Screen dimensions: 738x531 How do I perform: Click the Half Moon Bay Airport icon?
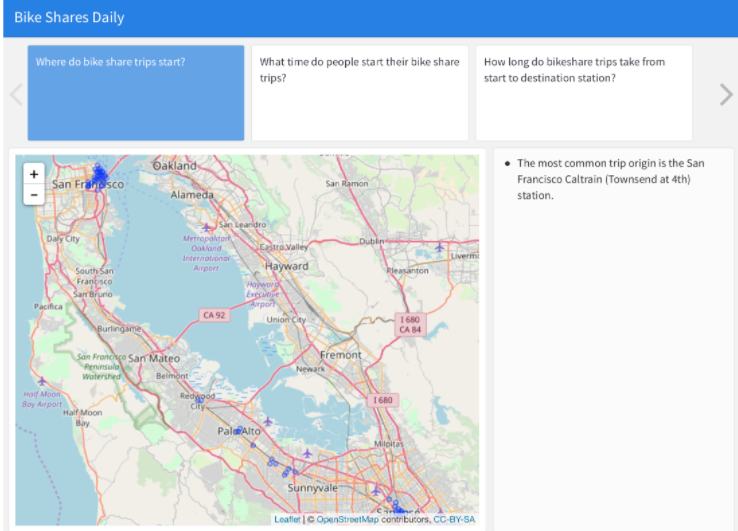pos(42,381)
